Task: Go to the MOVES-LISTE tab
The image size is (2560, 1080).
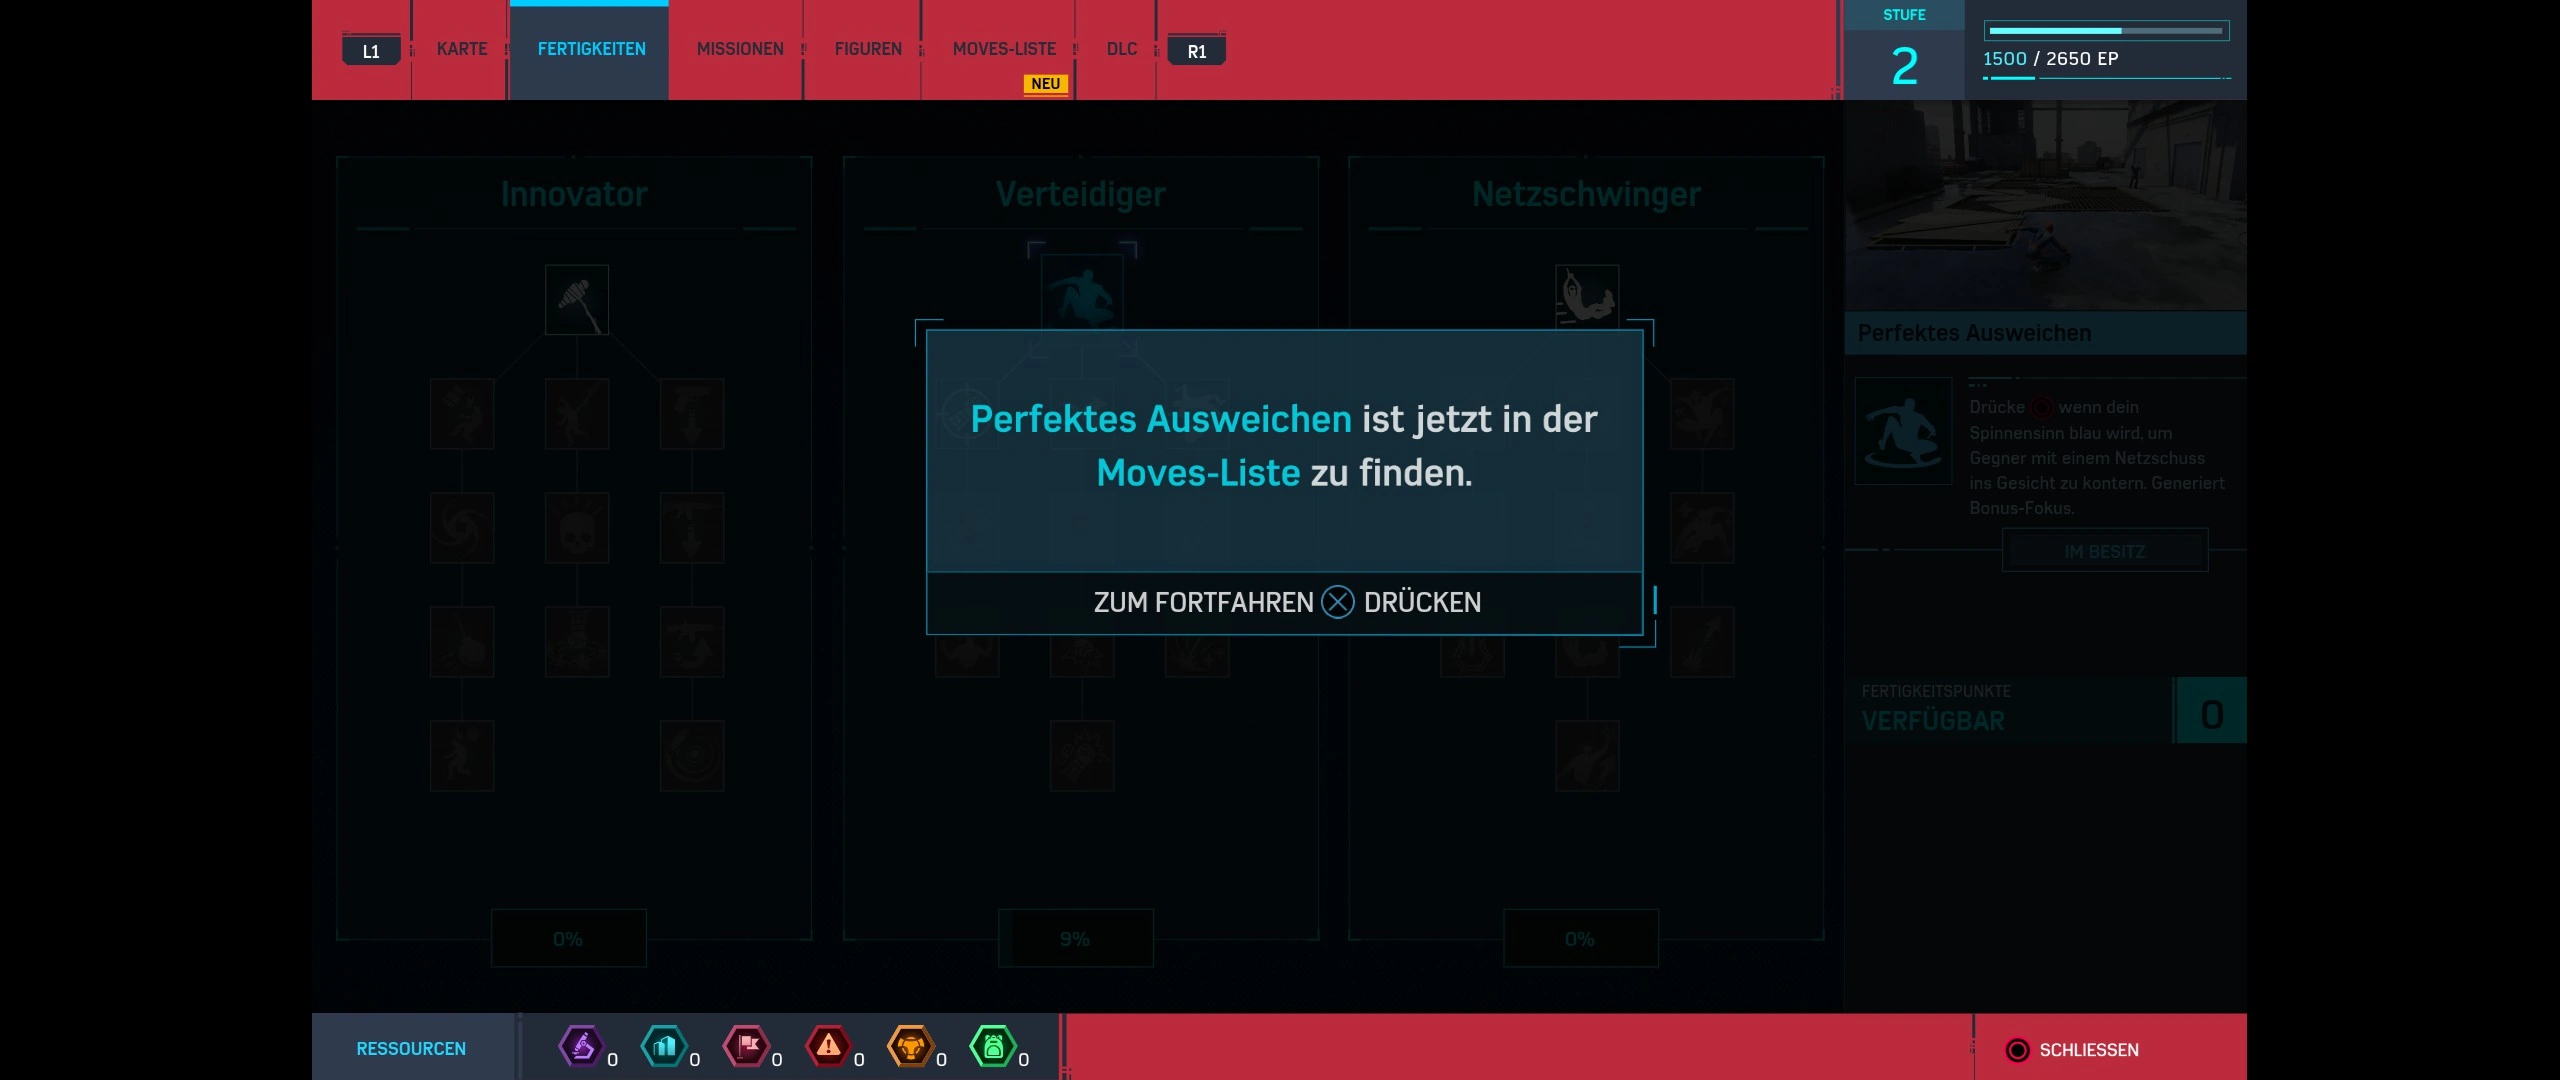Action: tap(1004, 49)
